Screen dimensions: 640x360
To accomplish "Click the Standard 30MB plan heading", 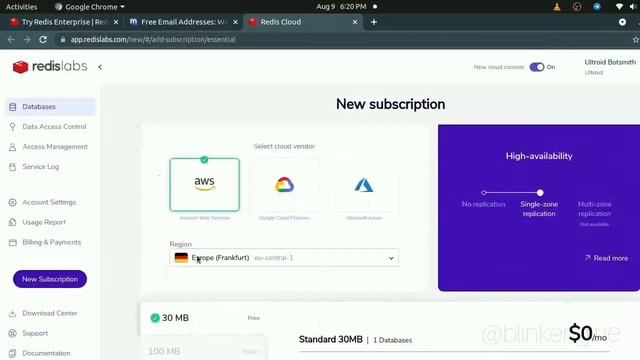I will click(x=331, y=340).
